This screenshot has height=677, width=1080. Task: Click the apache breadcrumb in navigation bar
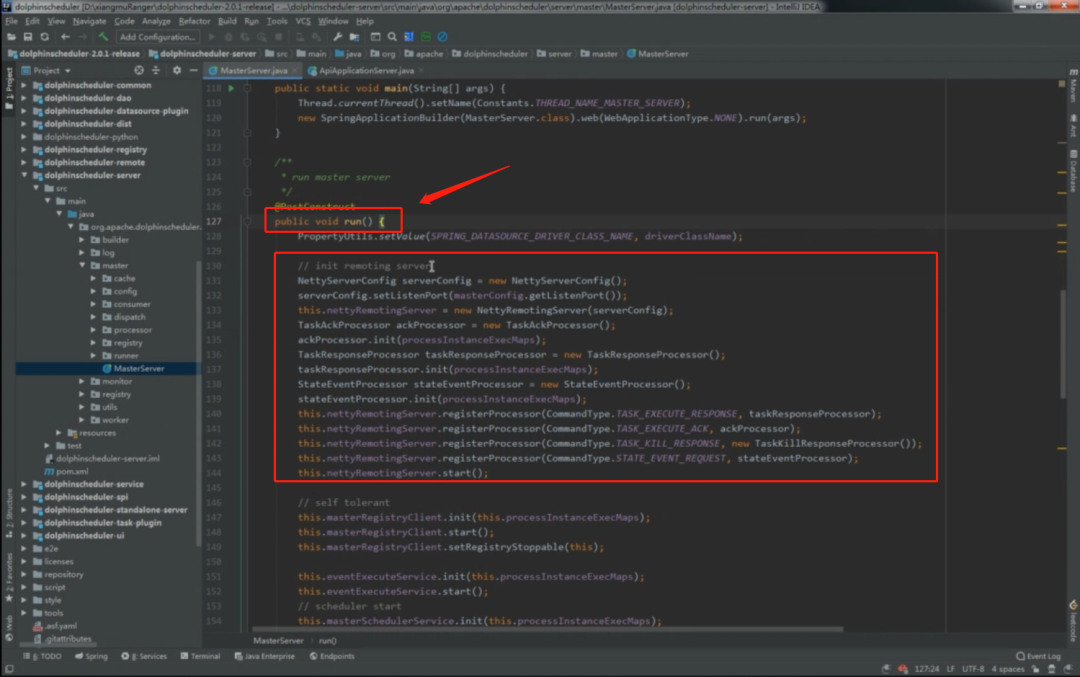coord(424,54)
